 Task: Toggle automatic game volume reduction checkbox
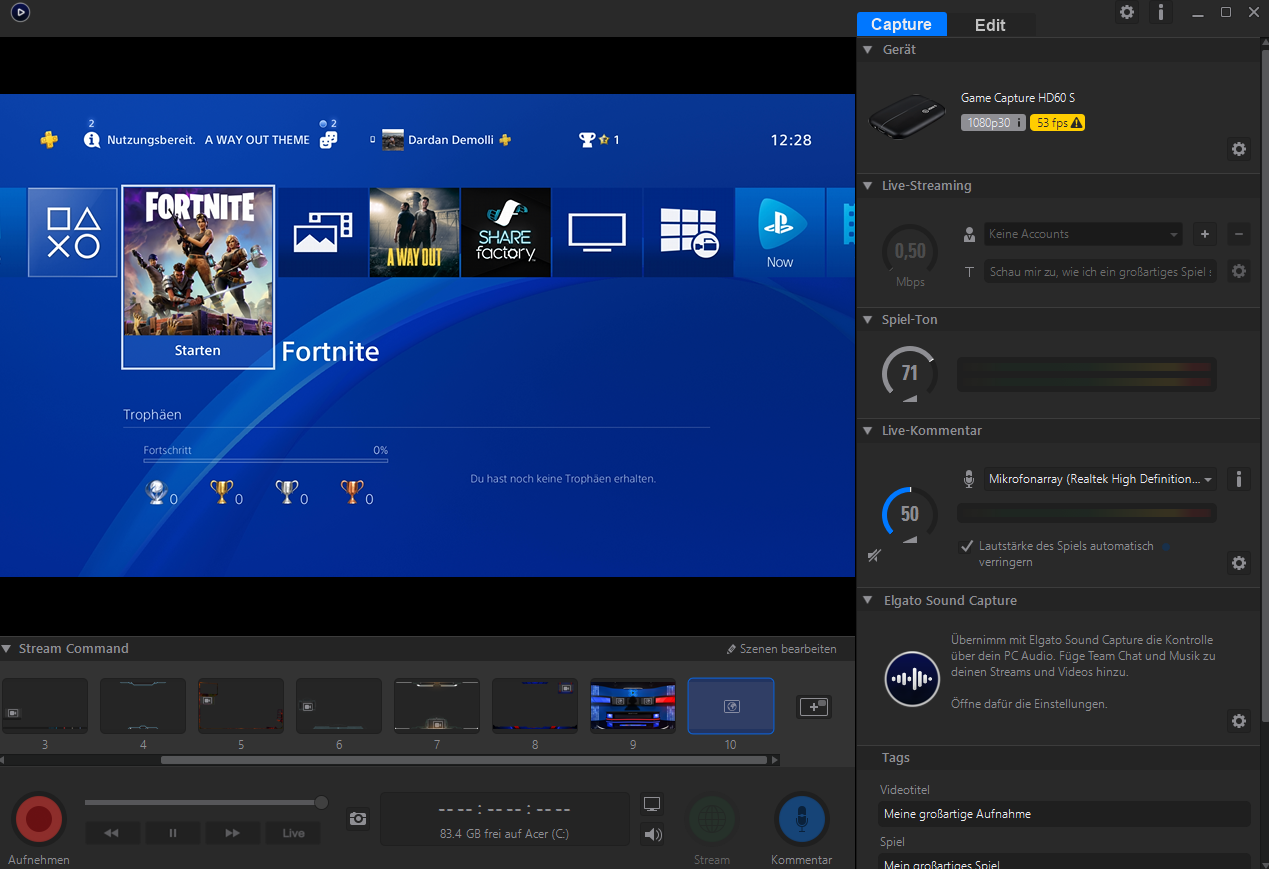pyautogui.click(x=967, y=546)
